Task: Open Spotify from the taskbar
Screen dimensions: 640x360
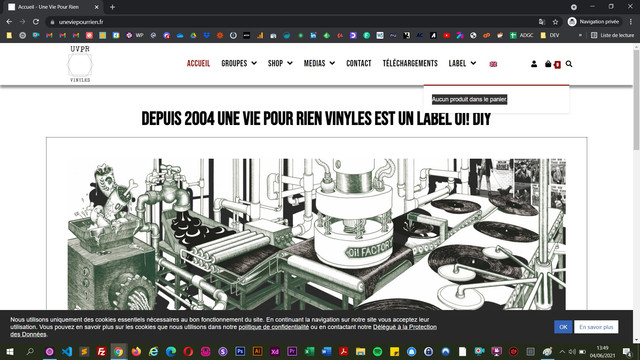Action: point(378,351)
